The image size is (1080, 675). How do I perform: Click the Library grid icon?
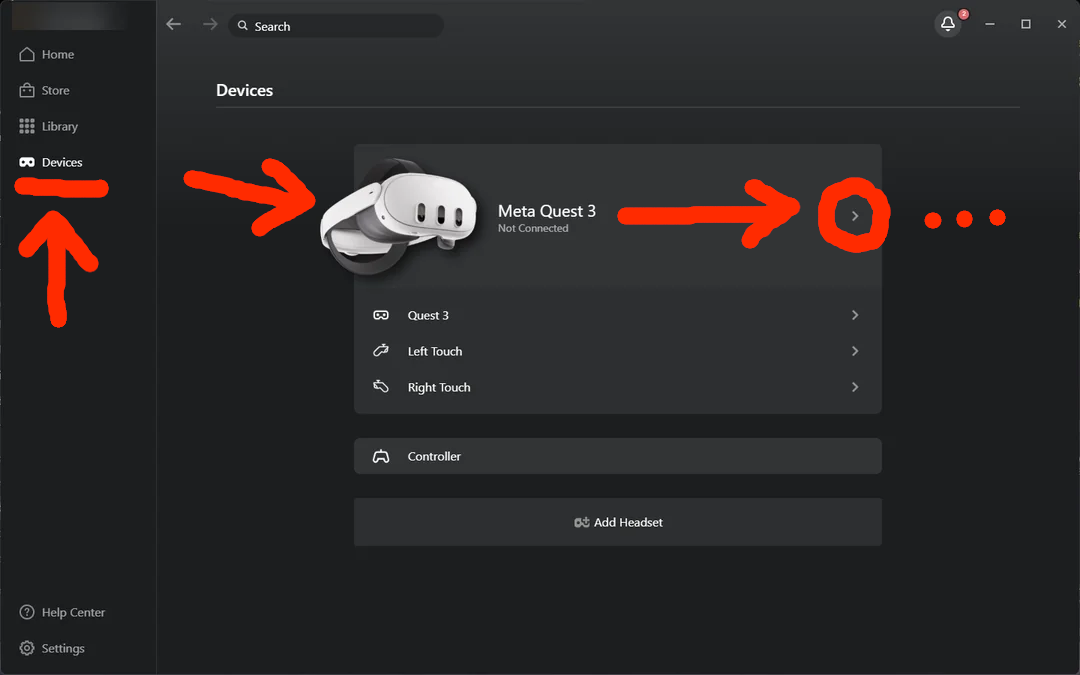[27, 126]
